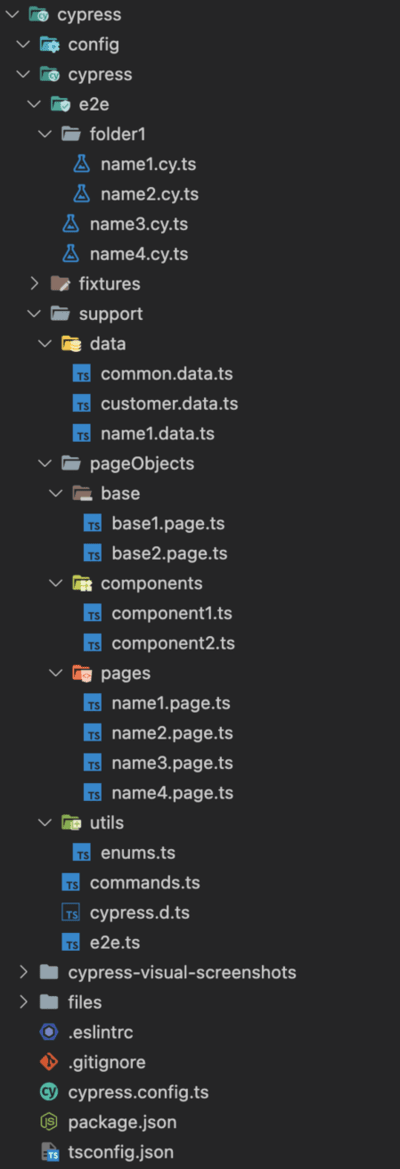Expand the files folder chevron

click(22, 1002)
